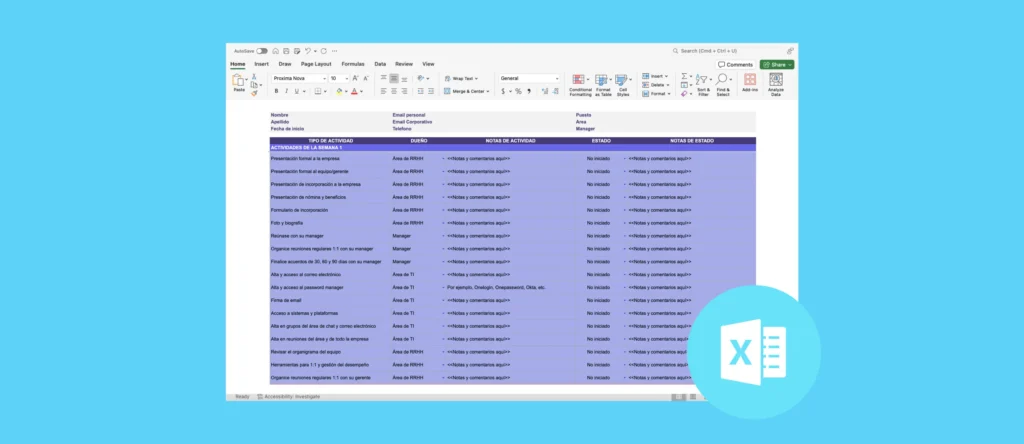The image size is (1024, 444).
Task: Go to the Formulas tab
Action: pos(353,64)
